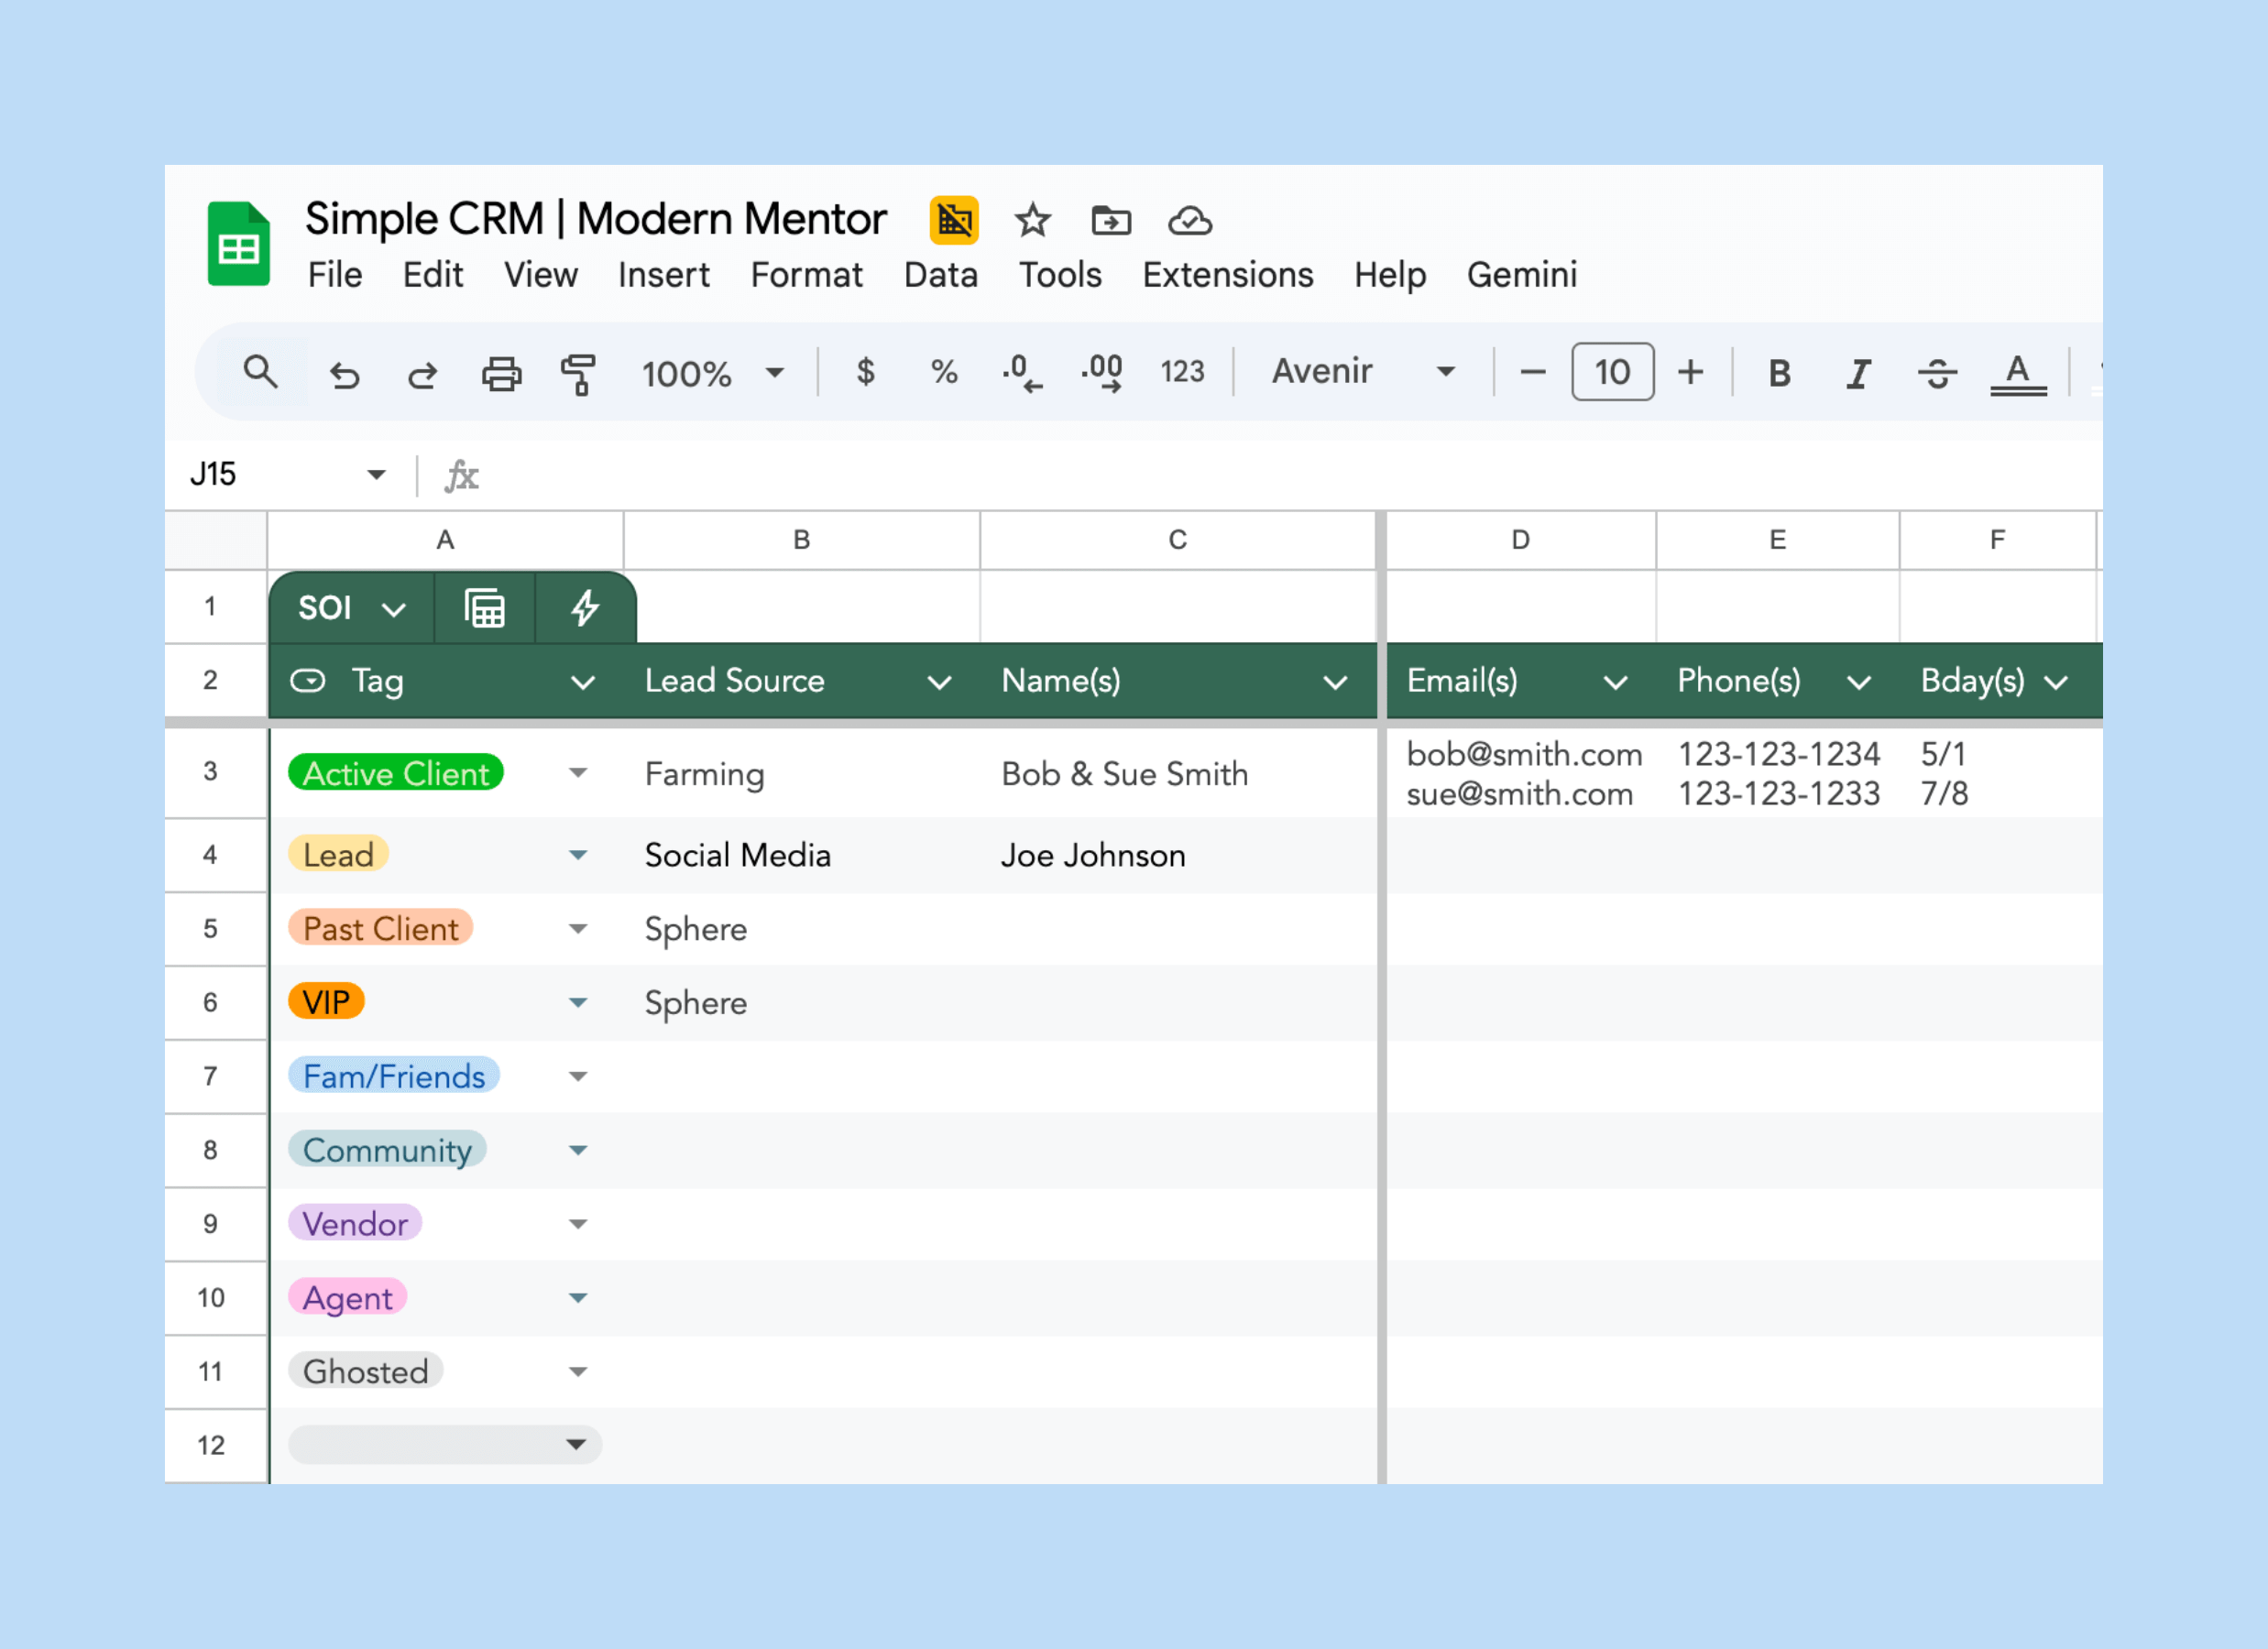
Task: Open the text color picker
Action: pos(2017,373)
